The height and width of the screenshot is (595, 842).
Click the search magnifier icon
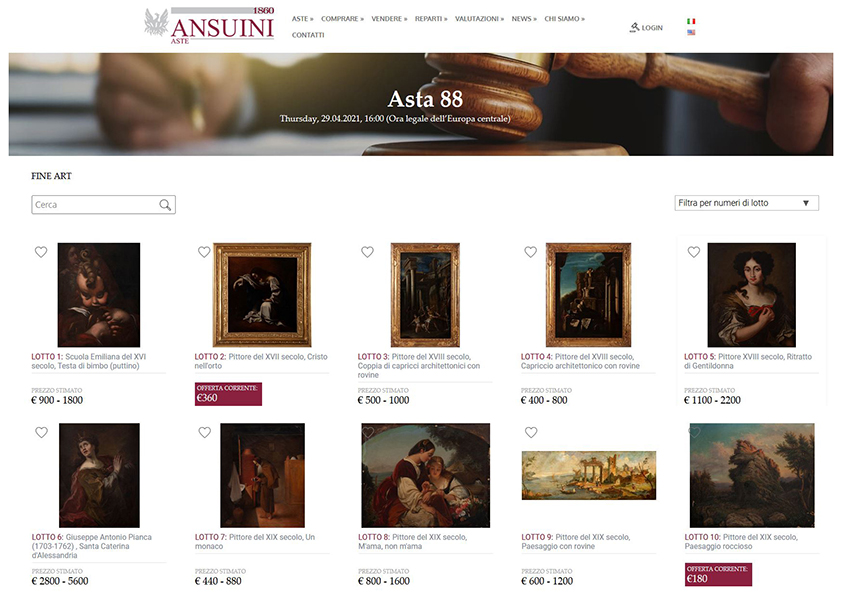coord(165,205)
